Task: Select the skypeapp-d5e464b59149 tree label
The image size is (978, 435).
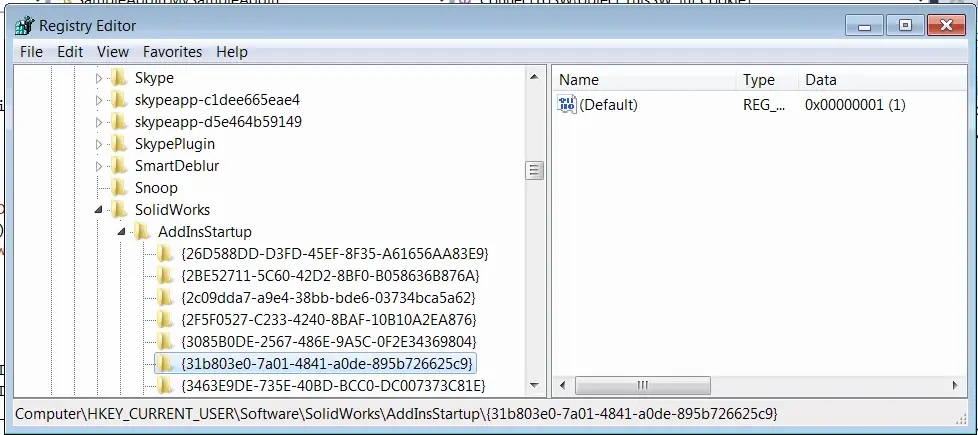Action: click(x=218, y=122)
